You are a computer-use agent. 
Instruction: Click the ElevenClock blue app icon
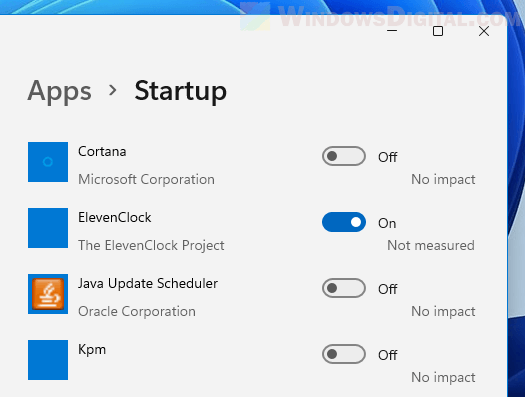pos(48,228)
